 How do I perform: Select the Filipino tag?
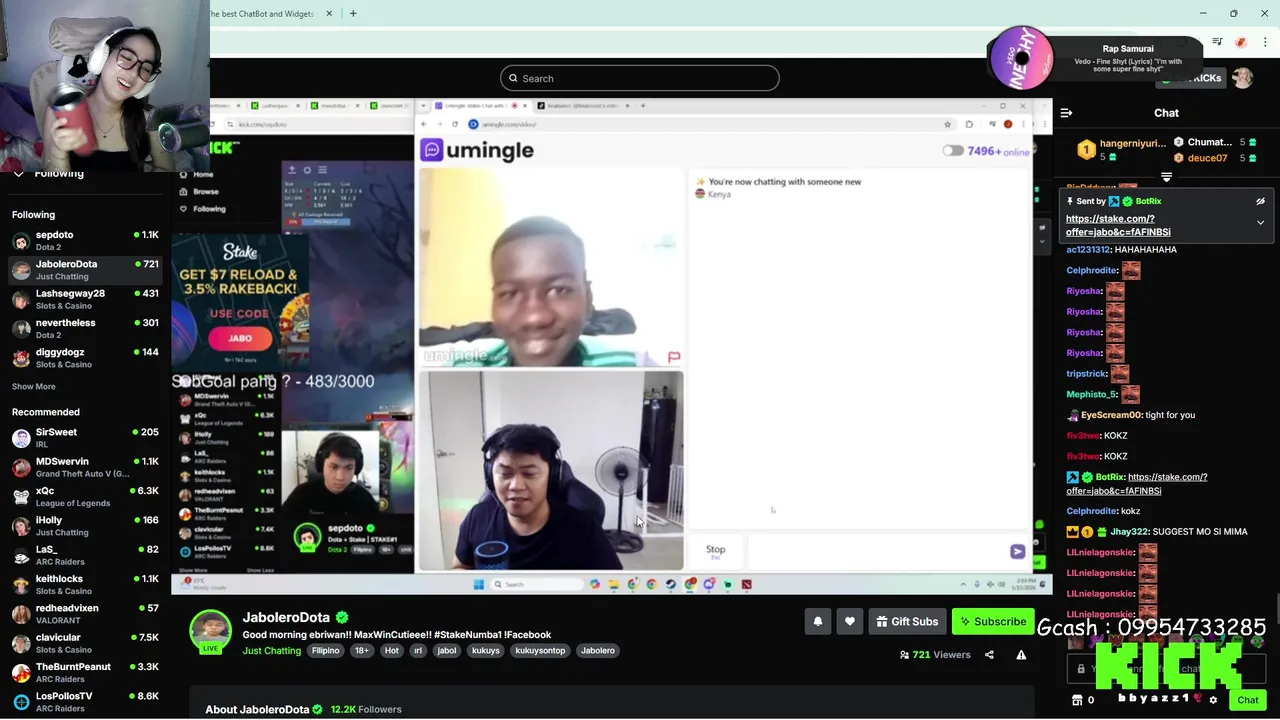[x=325, y=651]
